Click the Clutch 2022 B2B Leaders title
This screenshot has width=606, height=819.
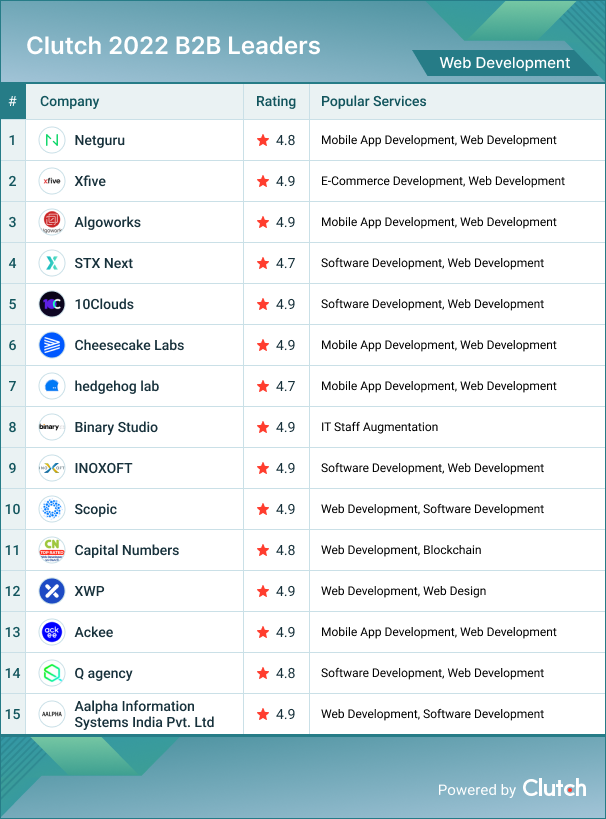coord(173,46)
